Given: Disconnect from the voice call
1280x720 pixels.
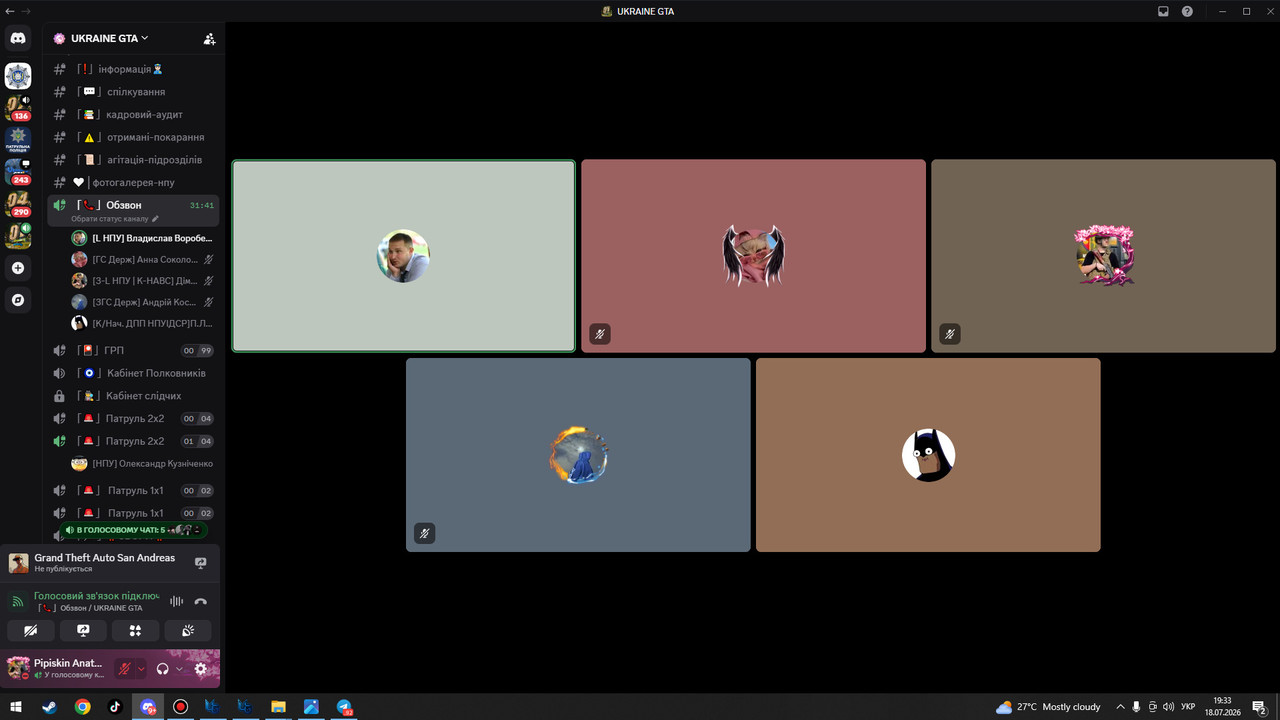Looking at the screenshot, I should click(x=200, y=601).
